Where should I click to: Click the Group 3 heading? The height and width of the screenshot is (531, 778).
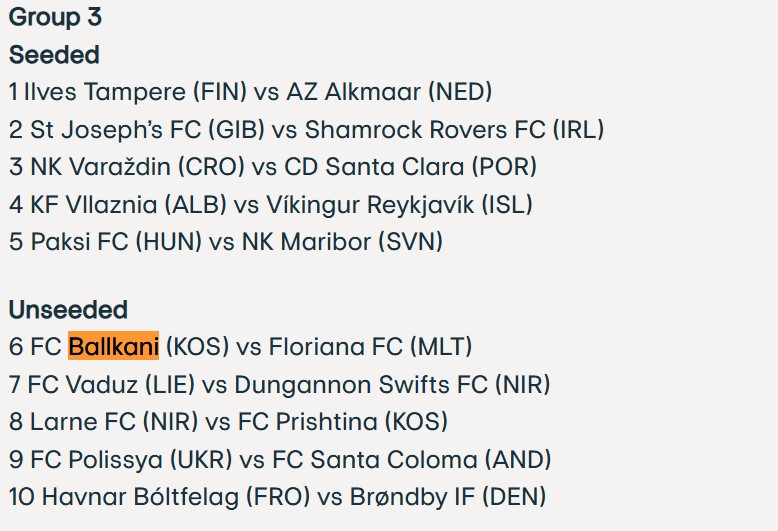pyautogui.click(x=55, y=17)
